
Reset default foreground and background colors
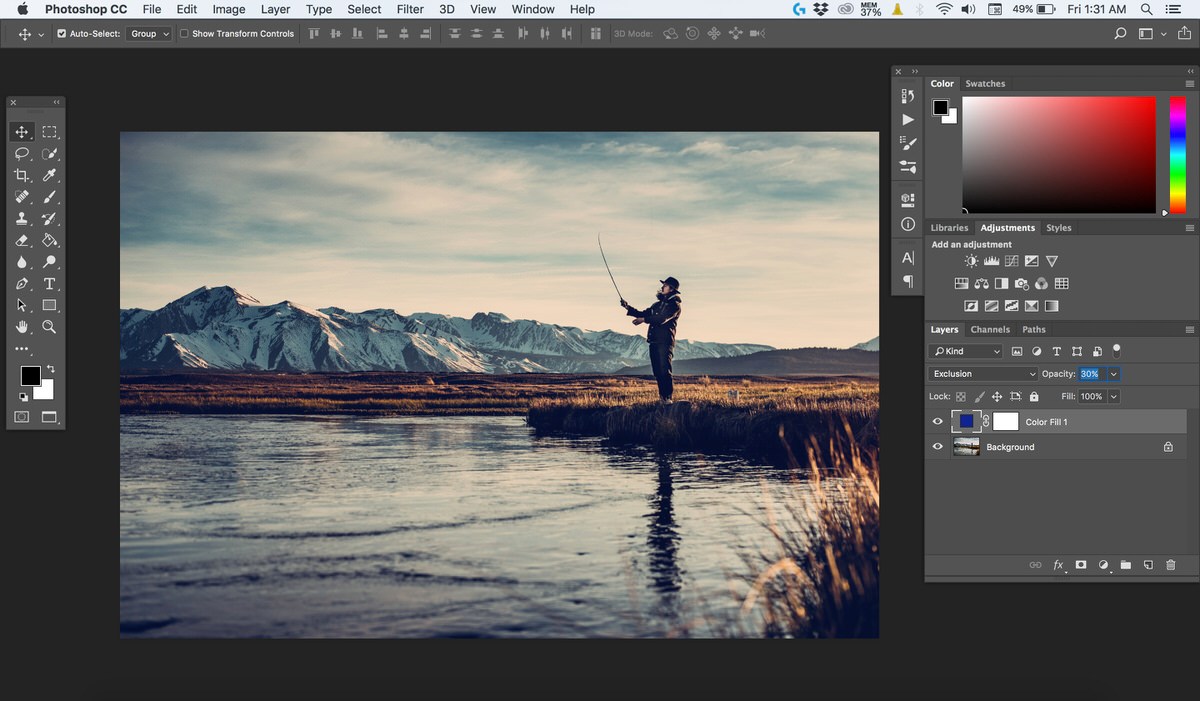[23, 396]
